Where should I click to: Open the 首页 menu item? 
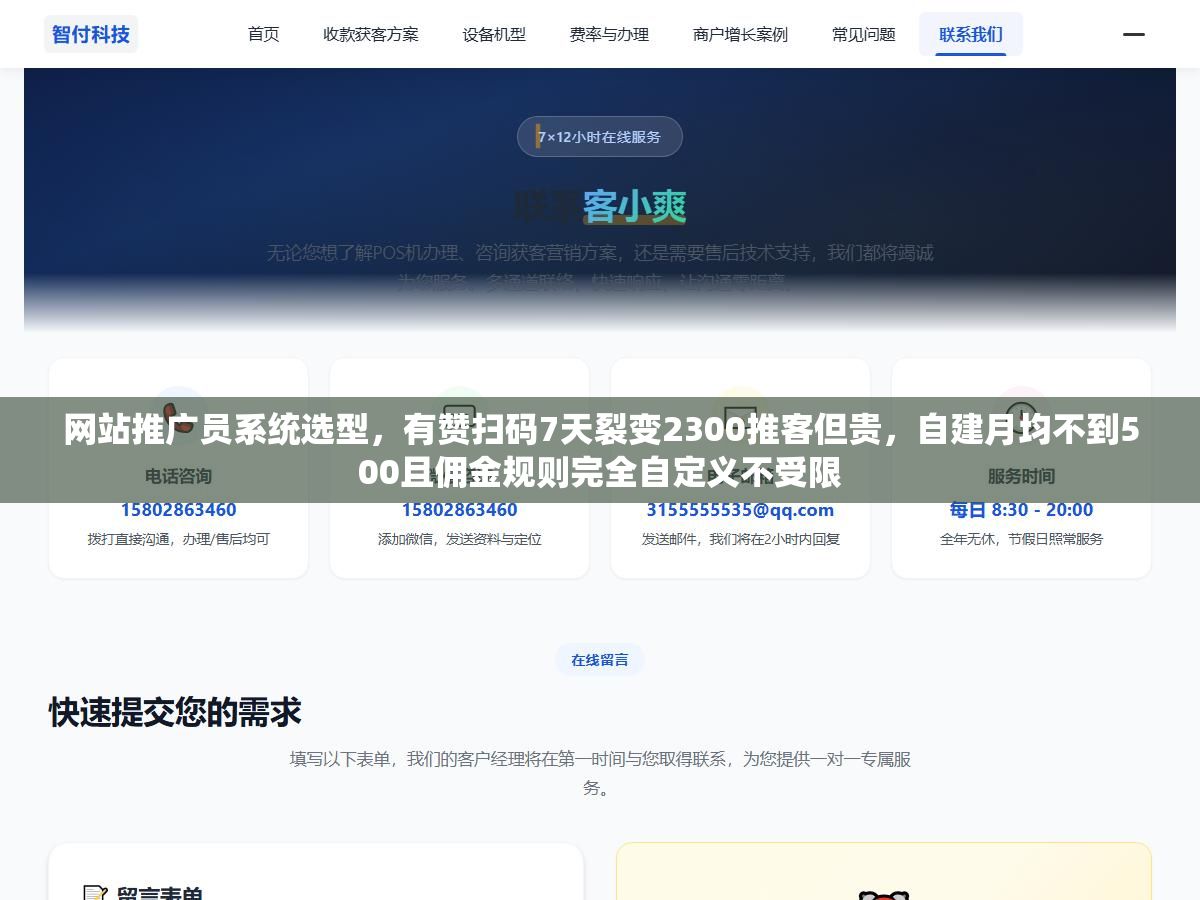pyautogui.click(x=264, y=34)
